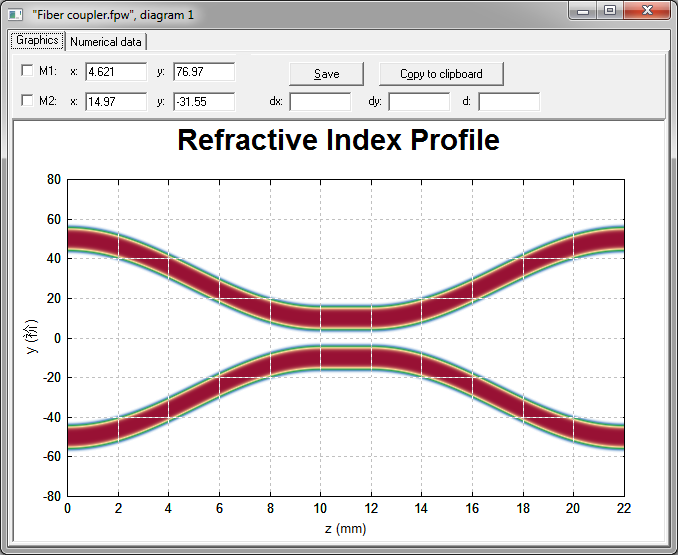Focus the M2 x coordinate field
The image size is (678, 555).
pyautogui.click(x=116, y=102)
